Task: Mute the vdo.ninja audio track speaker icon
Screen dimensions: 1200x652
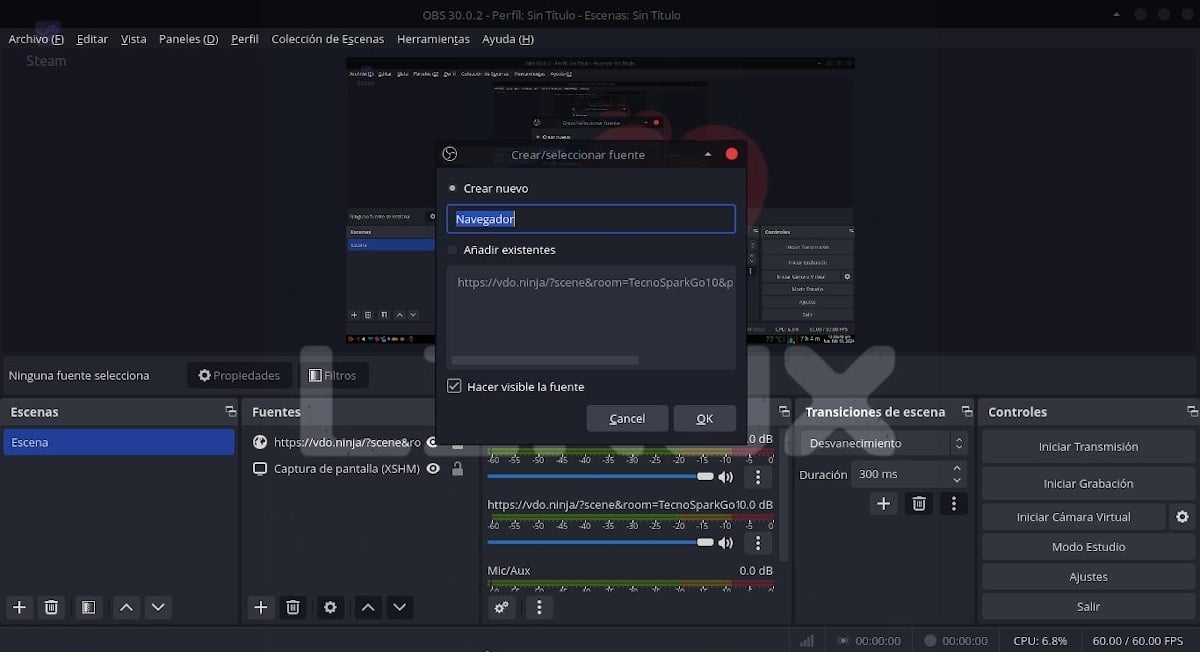Action: [725, 543]
